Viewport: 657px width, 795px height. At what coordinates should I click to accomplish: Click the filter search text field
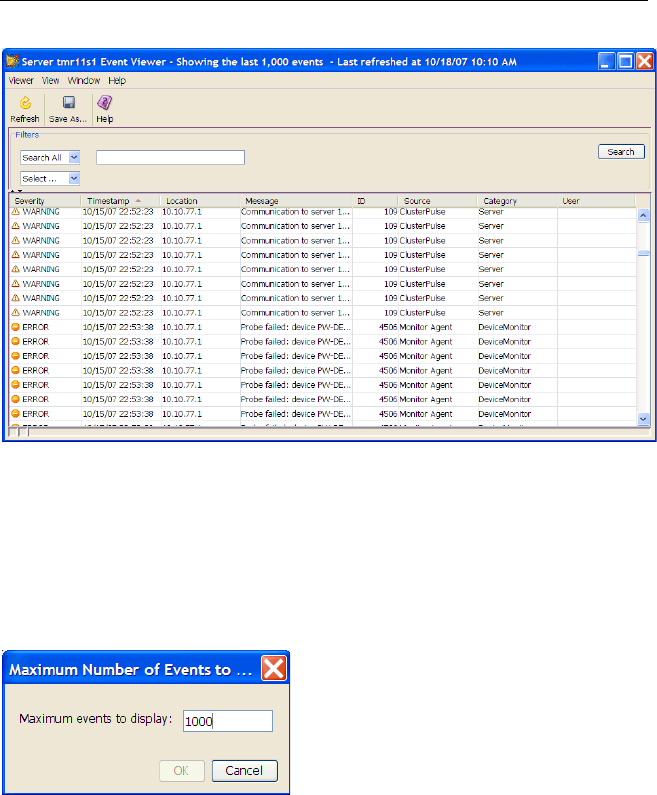tap(170, 157)
